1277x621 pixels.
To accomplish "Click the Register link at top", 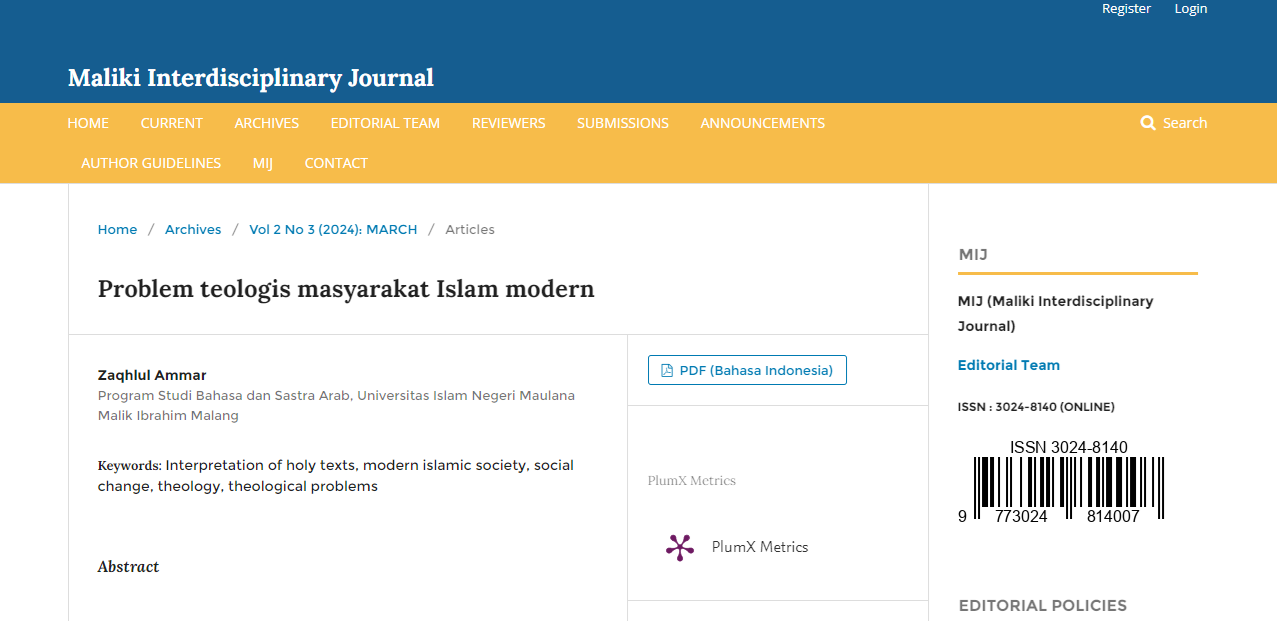I will click(1126, 9).
